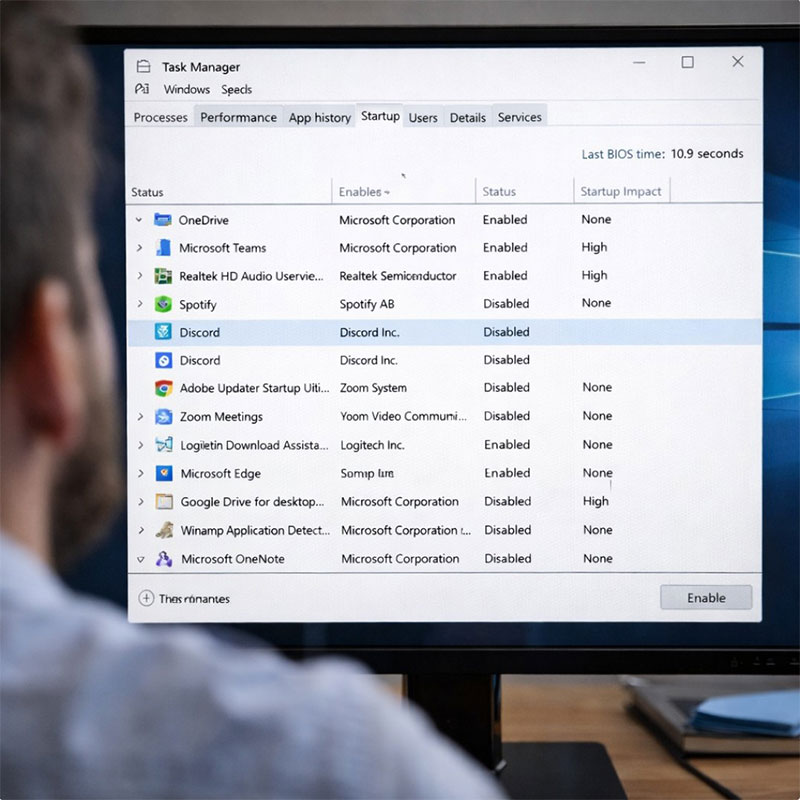Click Disabled status in Spotify row
Viewport: 800px width, 800px height.
pyautogui.click(x=506, y=304)
